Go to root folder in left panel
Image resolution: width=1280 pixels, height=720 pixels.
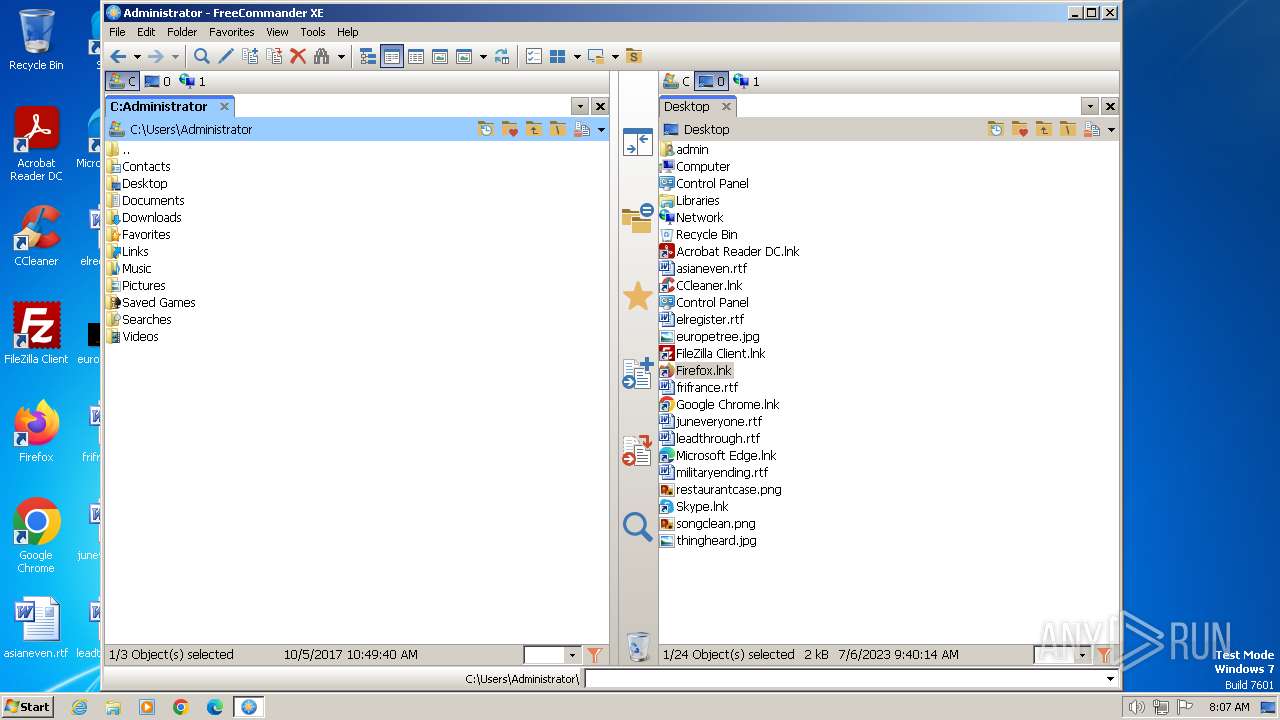tap(558, 129)
